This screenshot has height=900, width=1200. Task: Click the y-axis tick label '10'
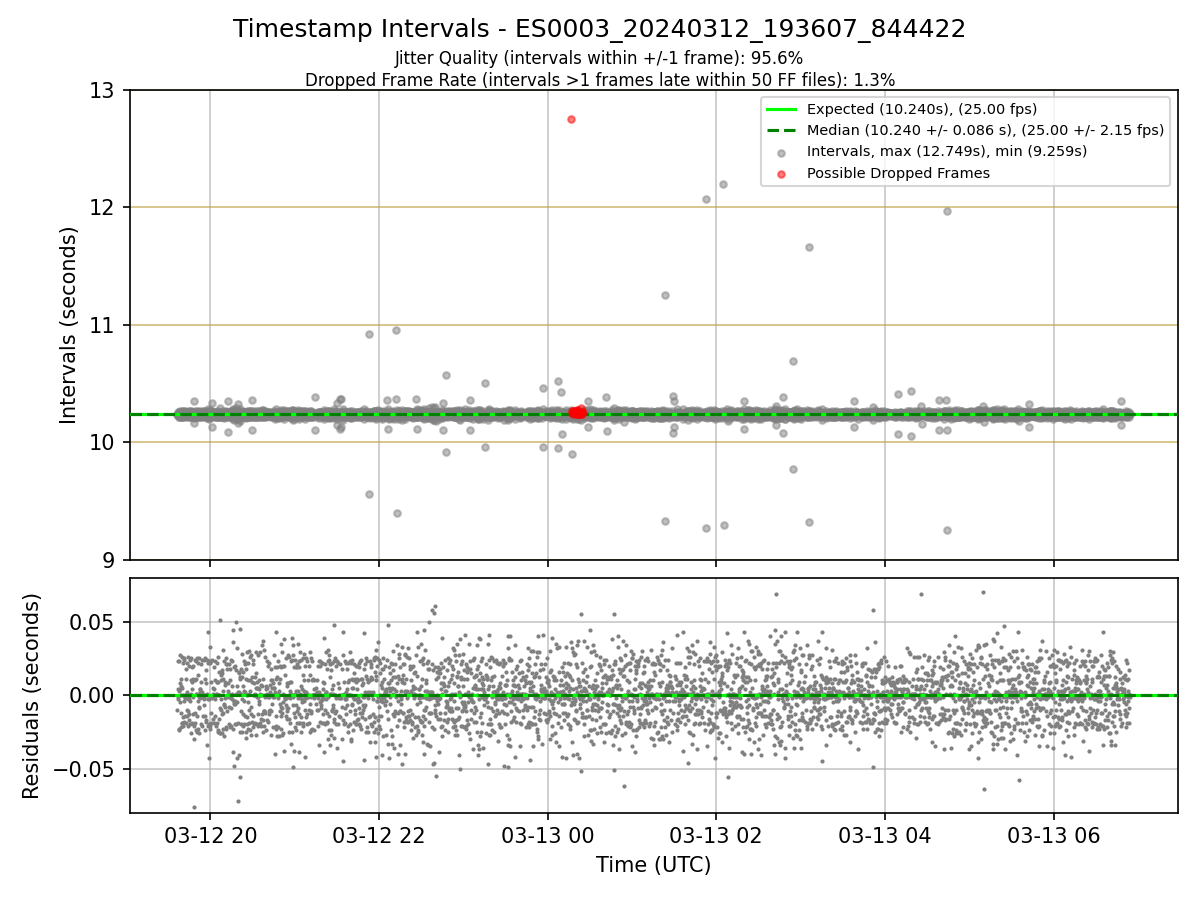click(104, 442)
